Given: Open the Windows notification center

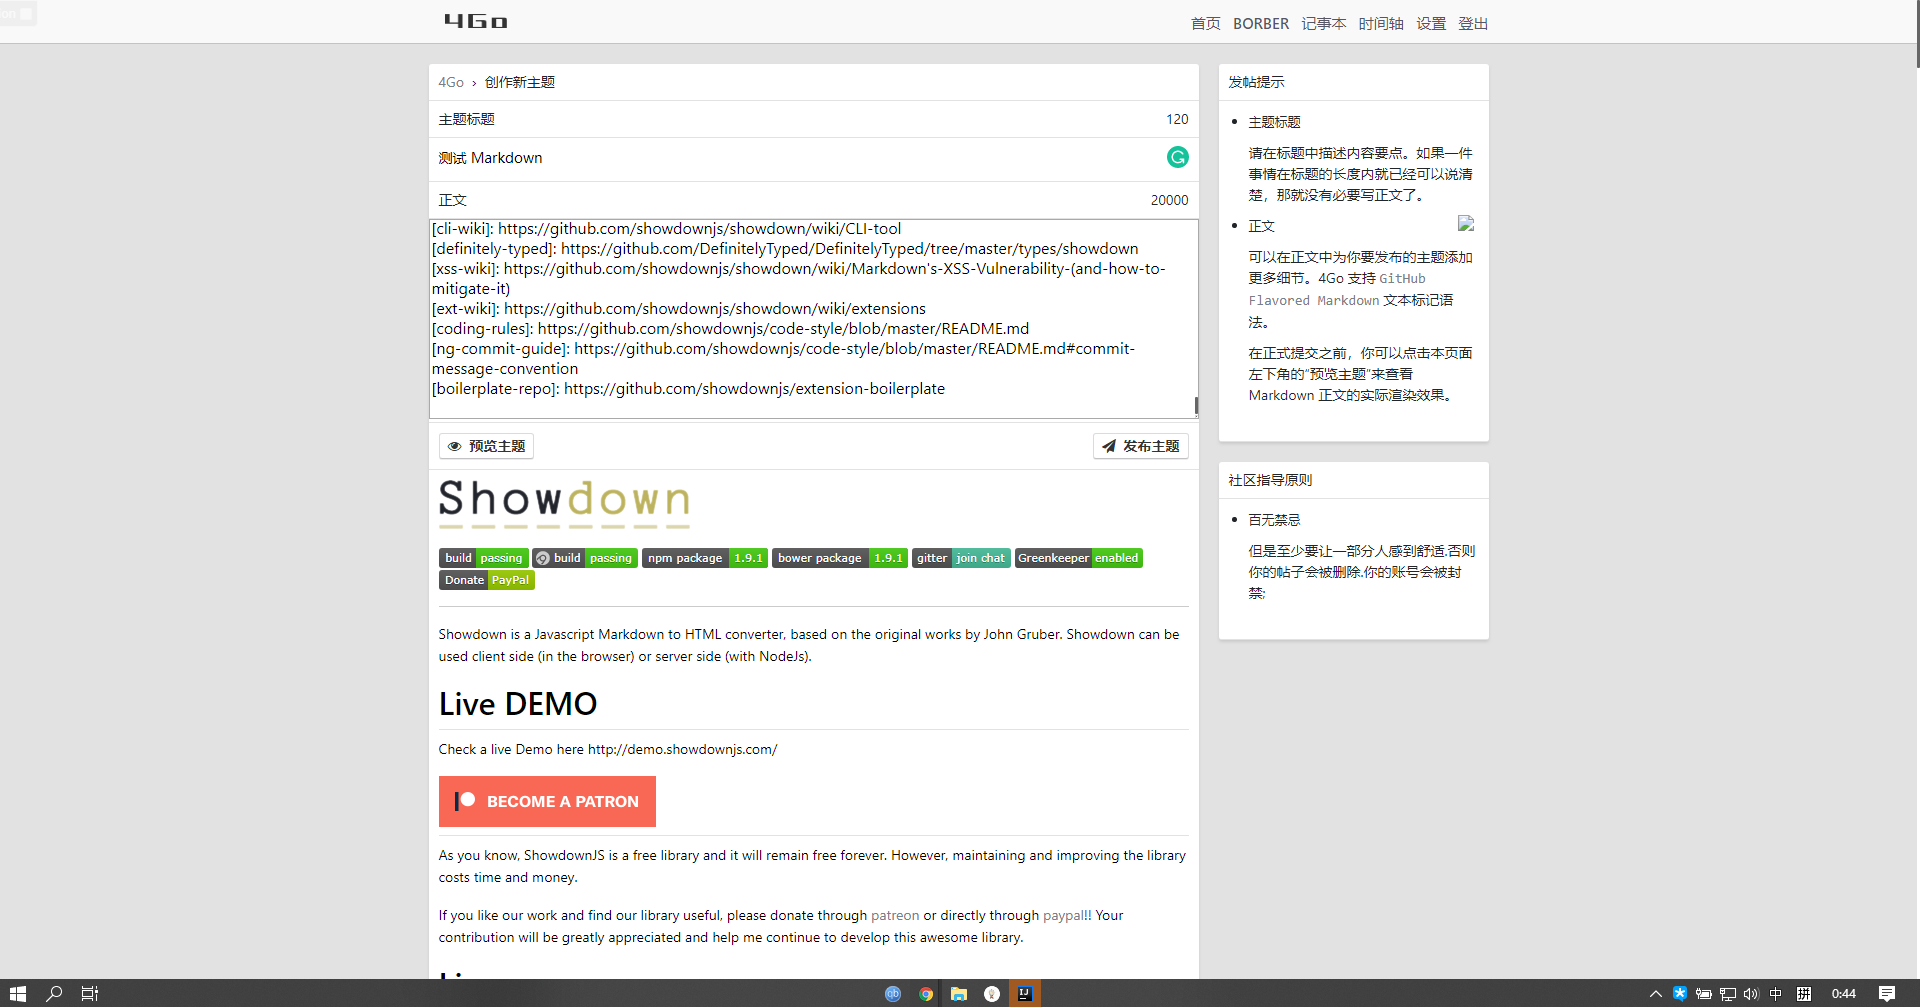Looking at the screenshot, I should [1887, 993].
